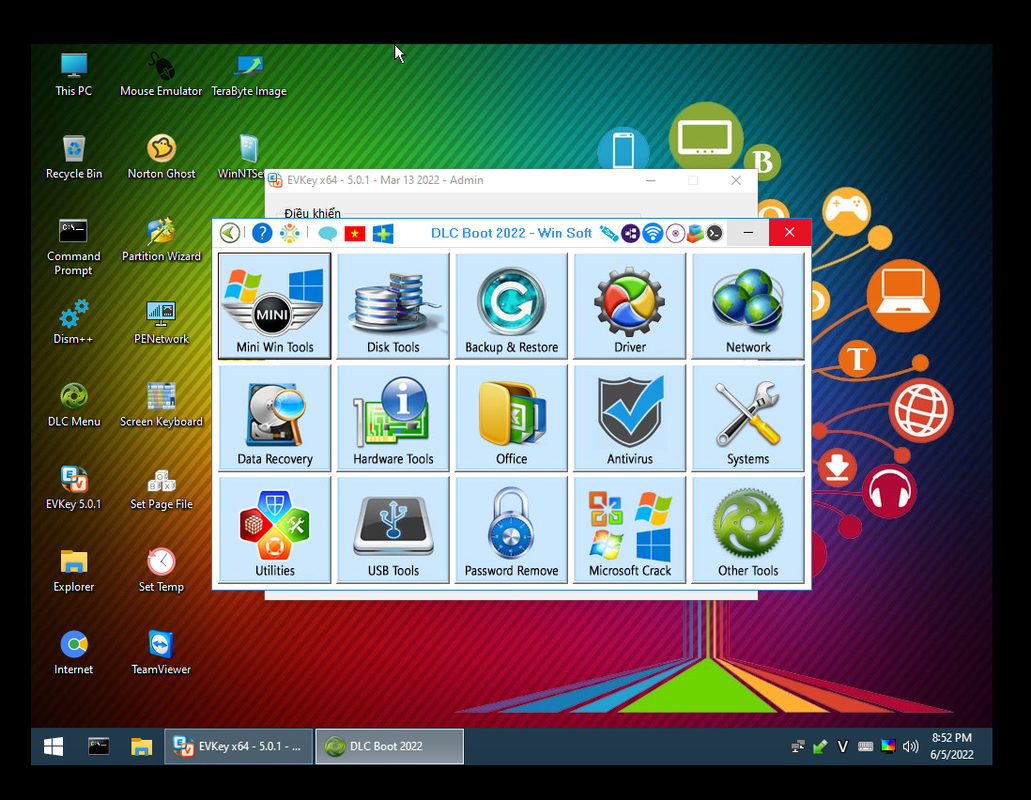Viewport: 1031px width, 800px height.
Task: Click the Windows logo with plus icon
Action: pyautogui.click(x=383, y=233)
